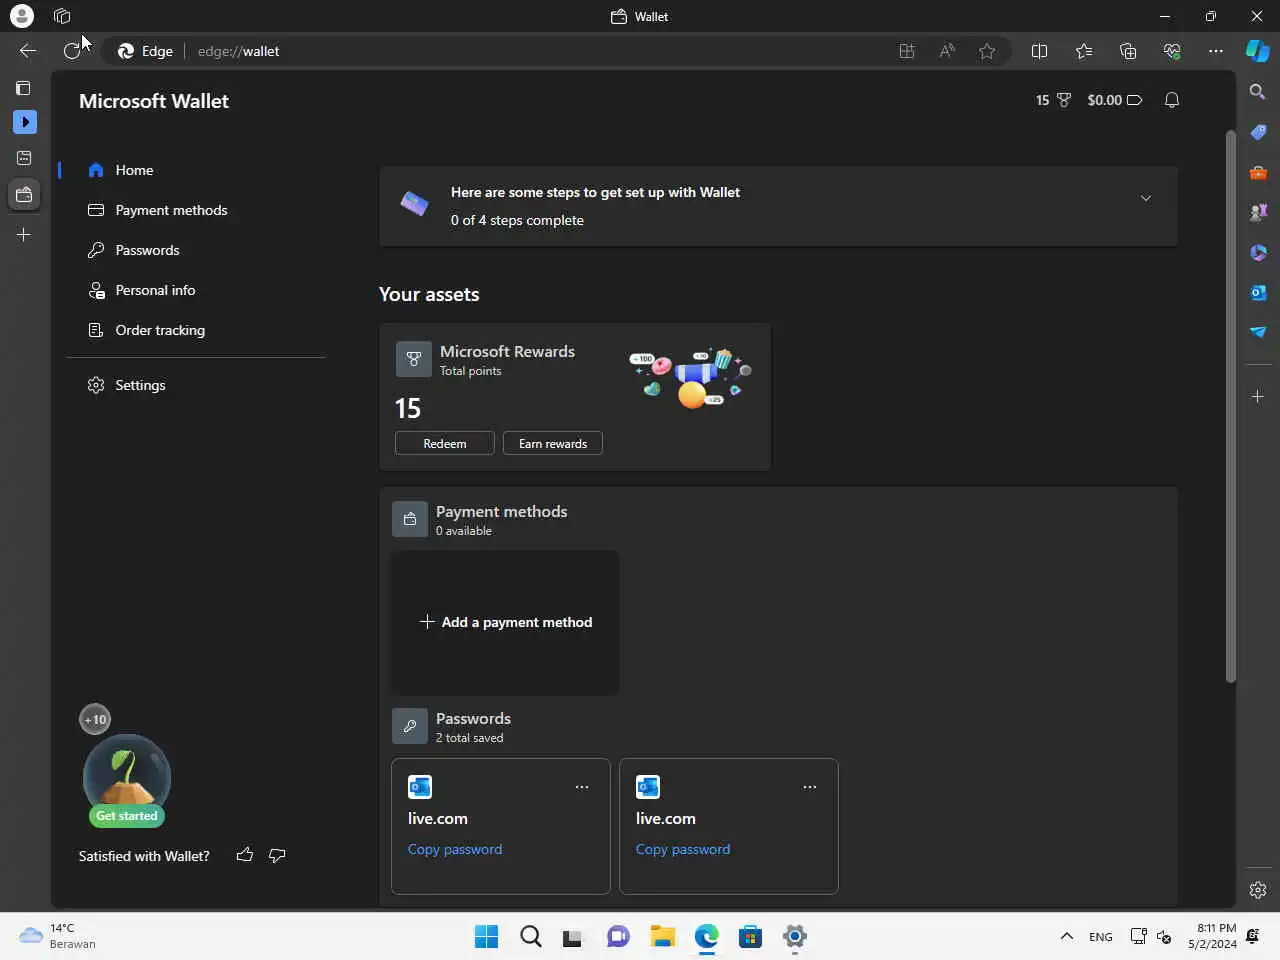Add a new sidebar app with plus icon
This screenshot has height=960, width=1280.
tap(1258, 397)
